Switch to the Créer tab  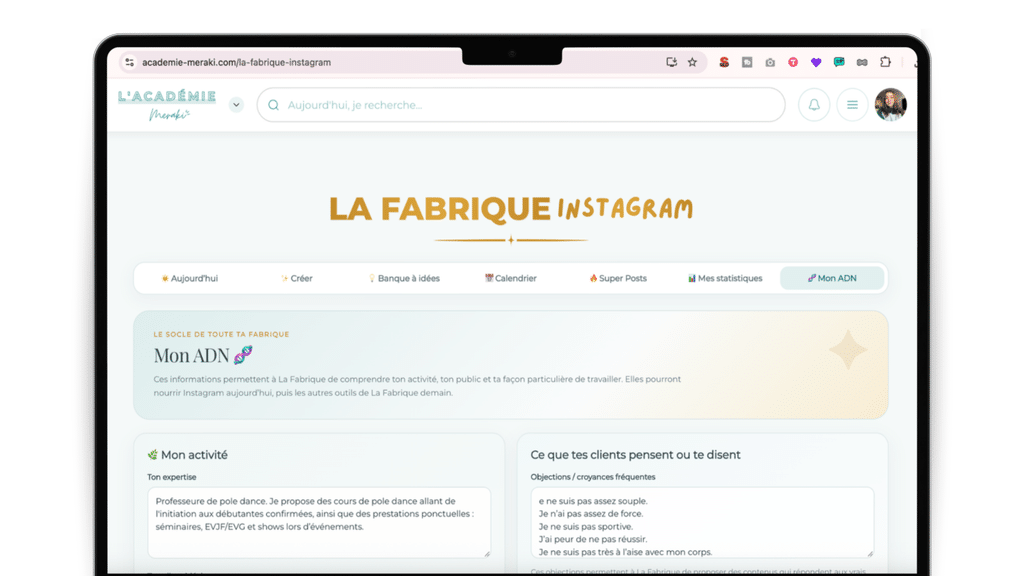click(x=296, y=278)
